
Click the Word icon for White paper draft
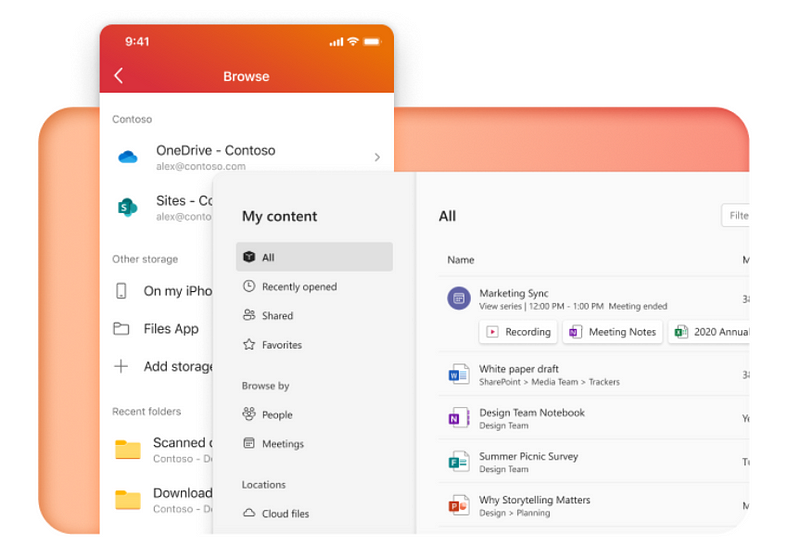point(459,374)
